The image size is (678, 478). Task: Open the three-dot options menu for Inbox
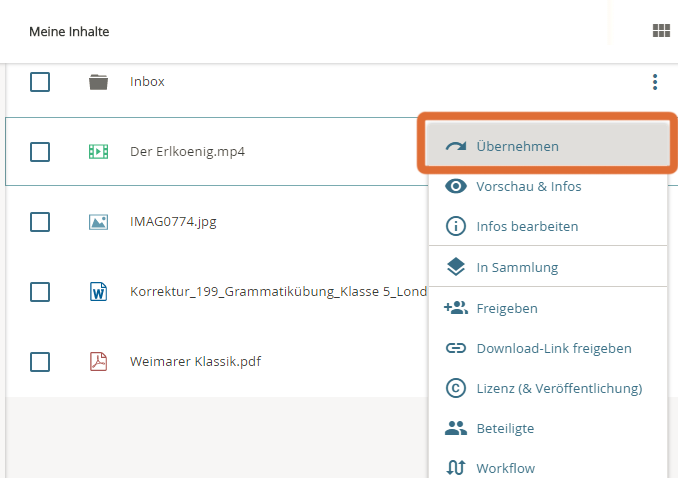[655, 82]
